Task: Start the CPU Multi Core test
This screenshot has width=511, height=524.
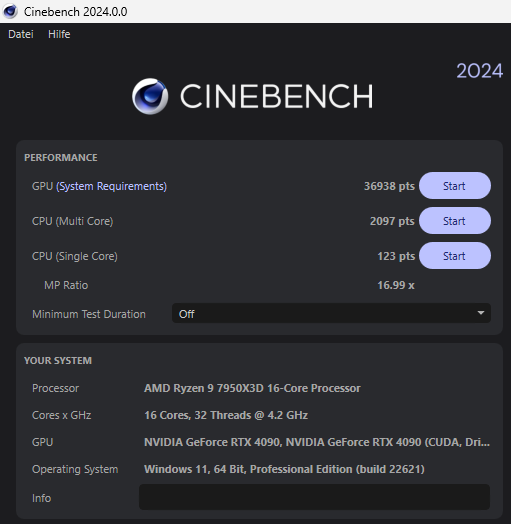Action: [455, 221]
